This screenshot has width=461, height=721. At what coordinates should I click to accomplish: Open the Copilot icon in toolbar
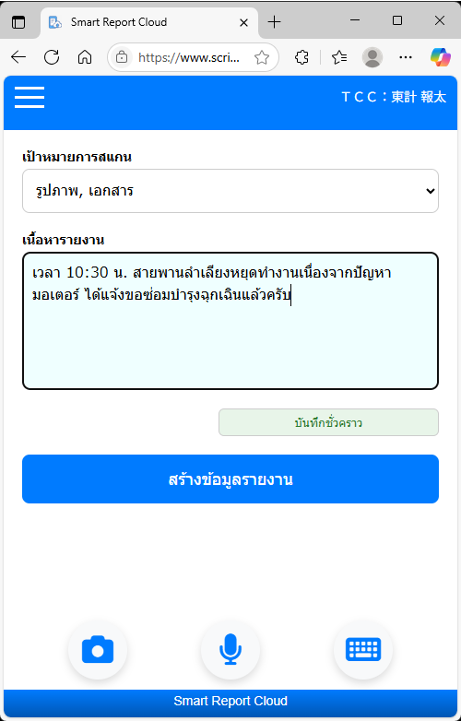440,57
